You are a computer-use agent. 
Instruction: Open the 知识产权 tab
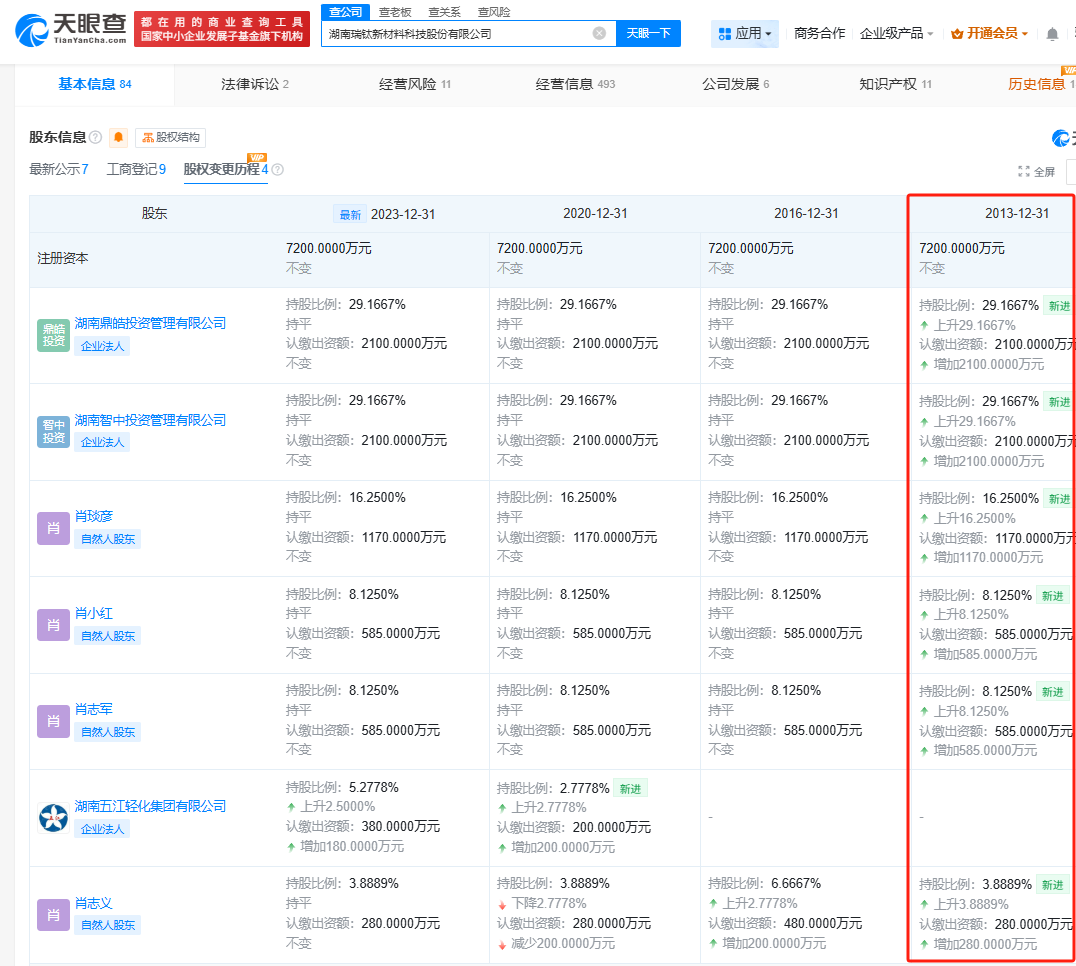(895, 84)
